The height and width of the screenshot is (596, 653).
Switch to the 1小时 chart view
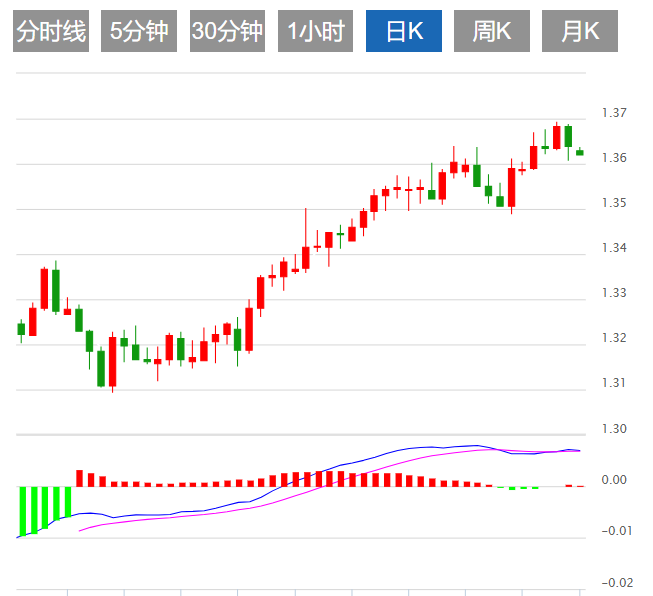point(315,32)
